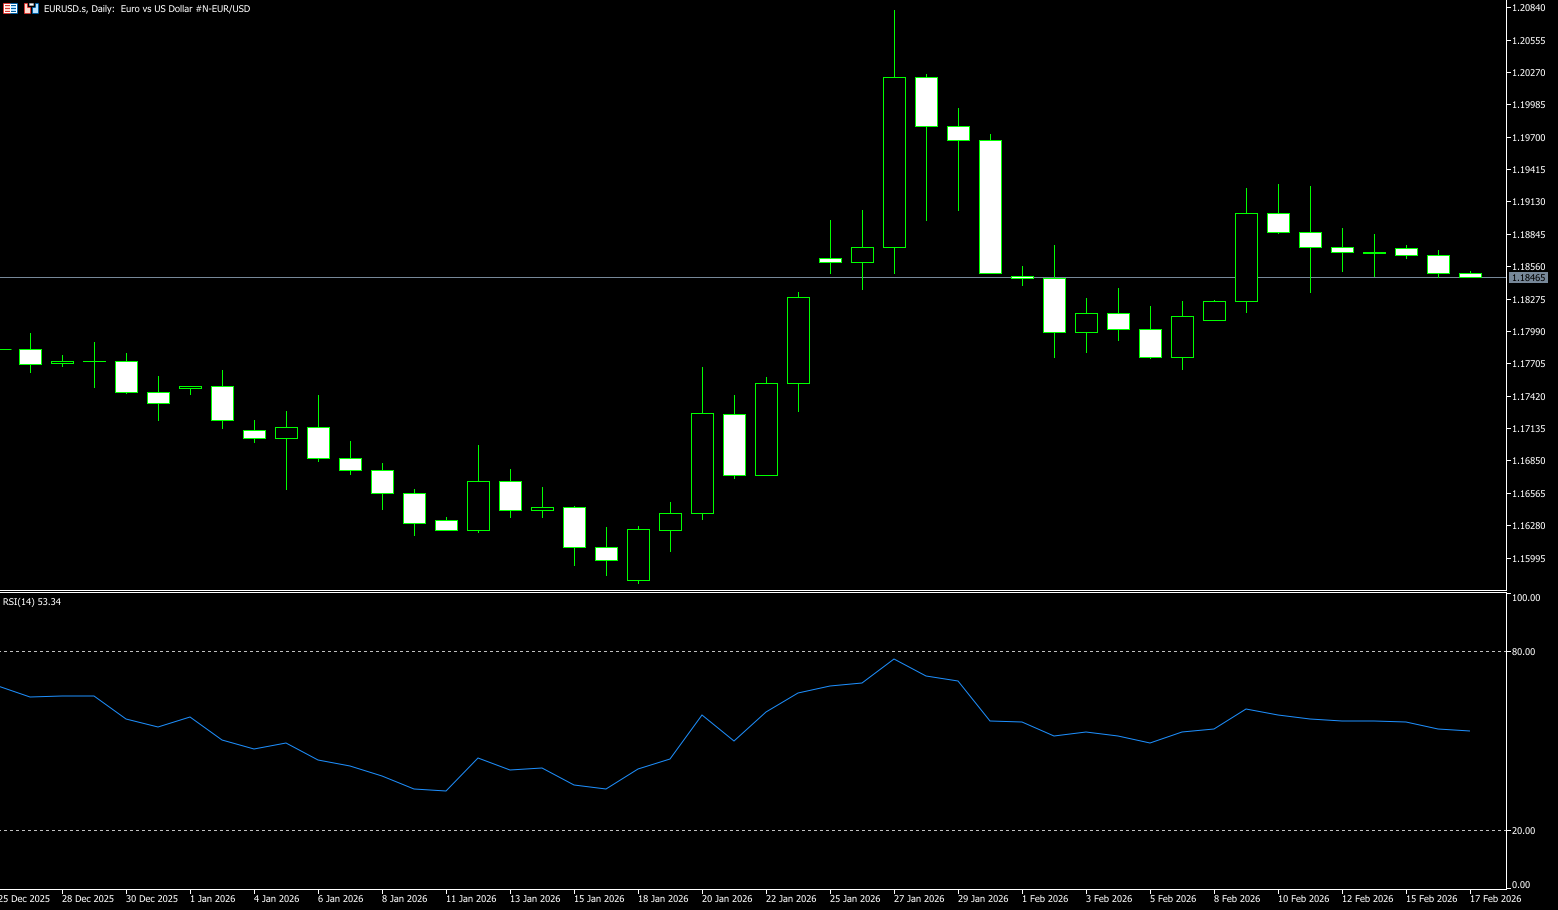
Task: Click the most recent candle at right edge
Action: (1470, 275)
